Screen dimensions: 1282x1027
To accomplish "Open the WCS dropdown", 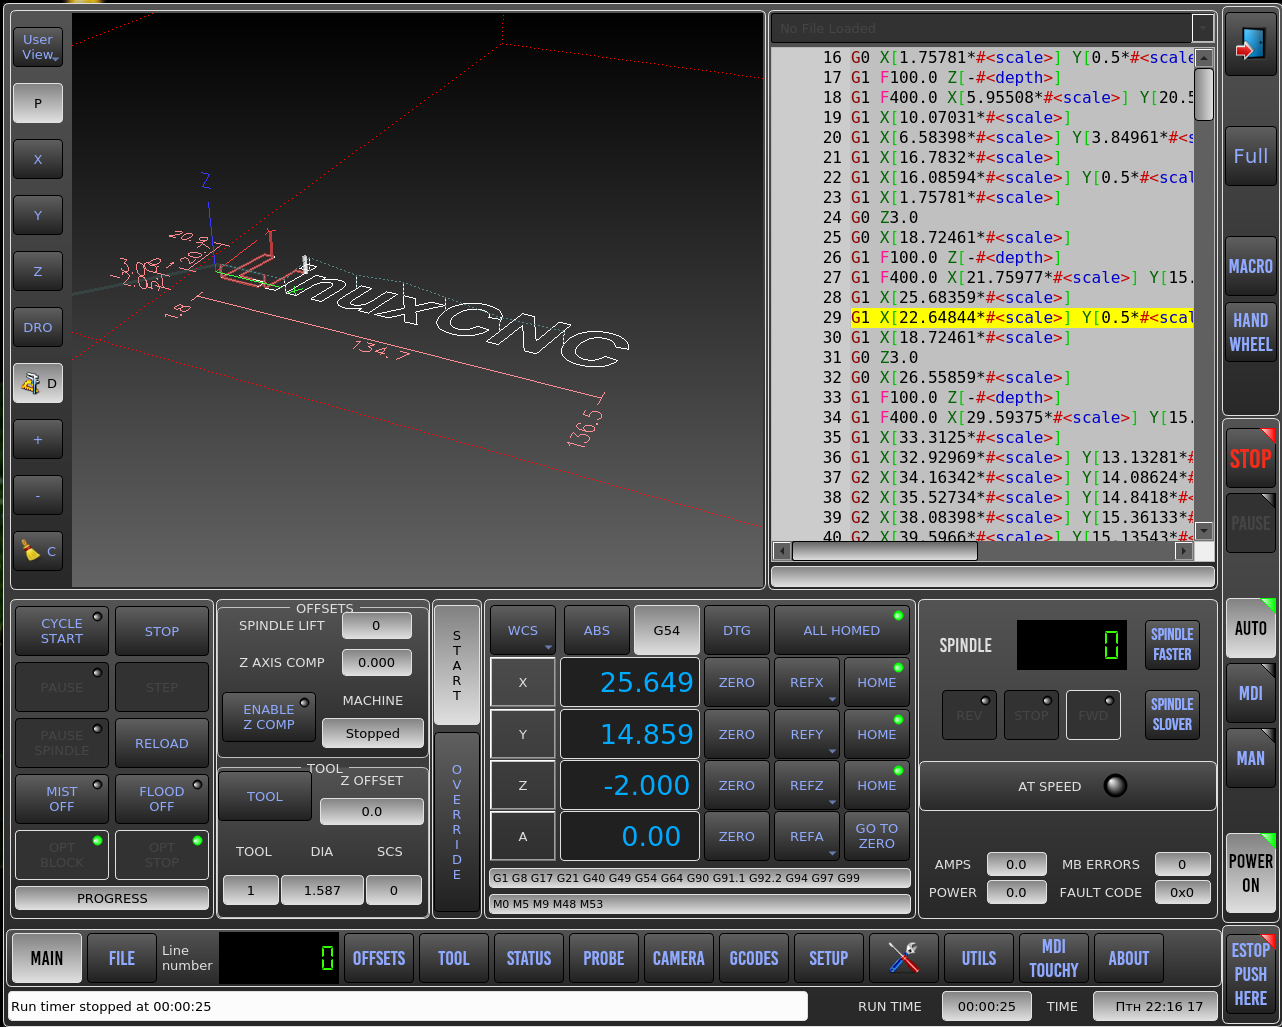I will [523, 630].
